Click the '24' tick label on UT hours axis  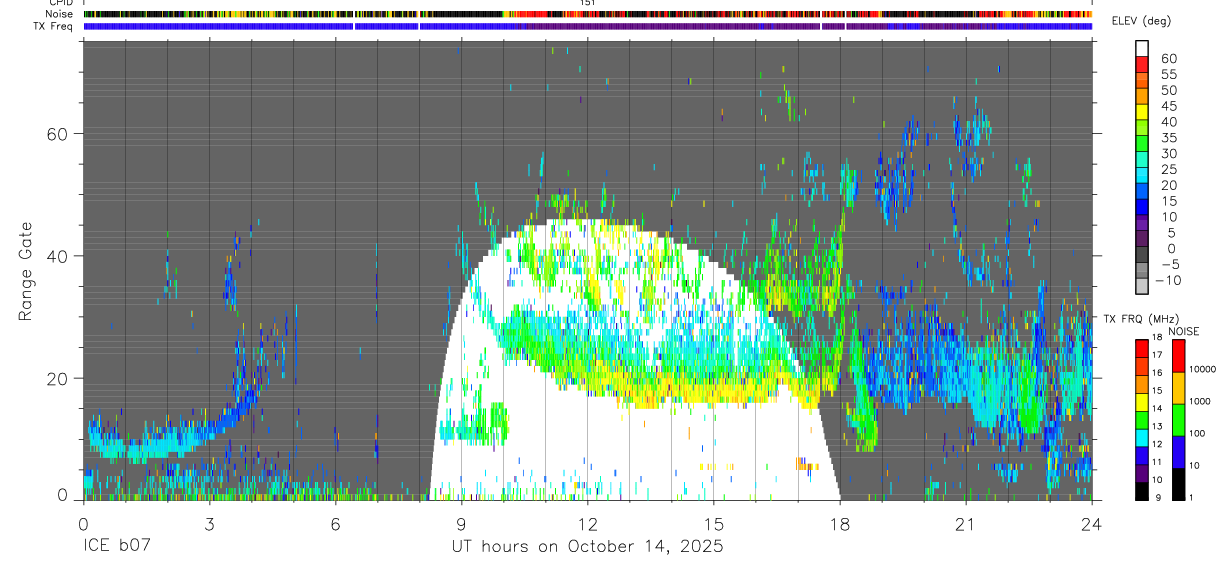[1092, 523]
